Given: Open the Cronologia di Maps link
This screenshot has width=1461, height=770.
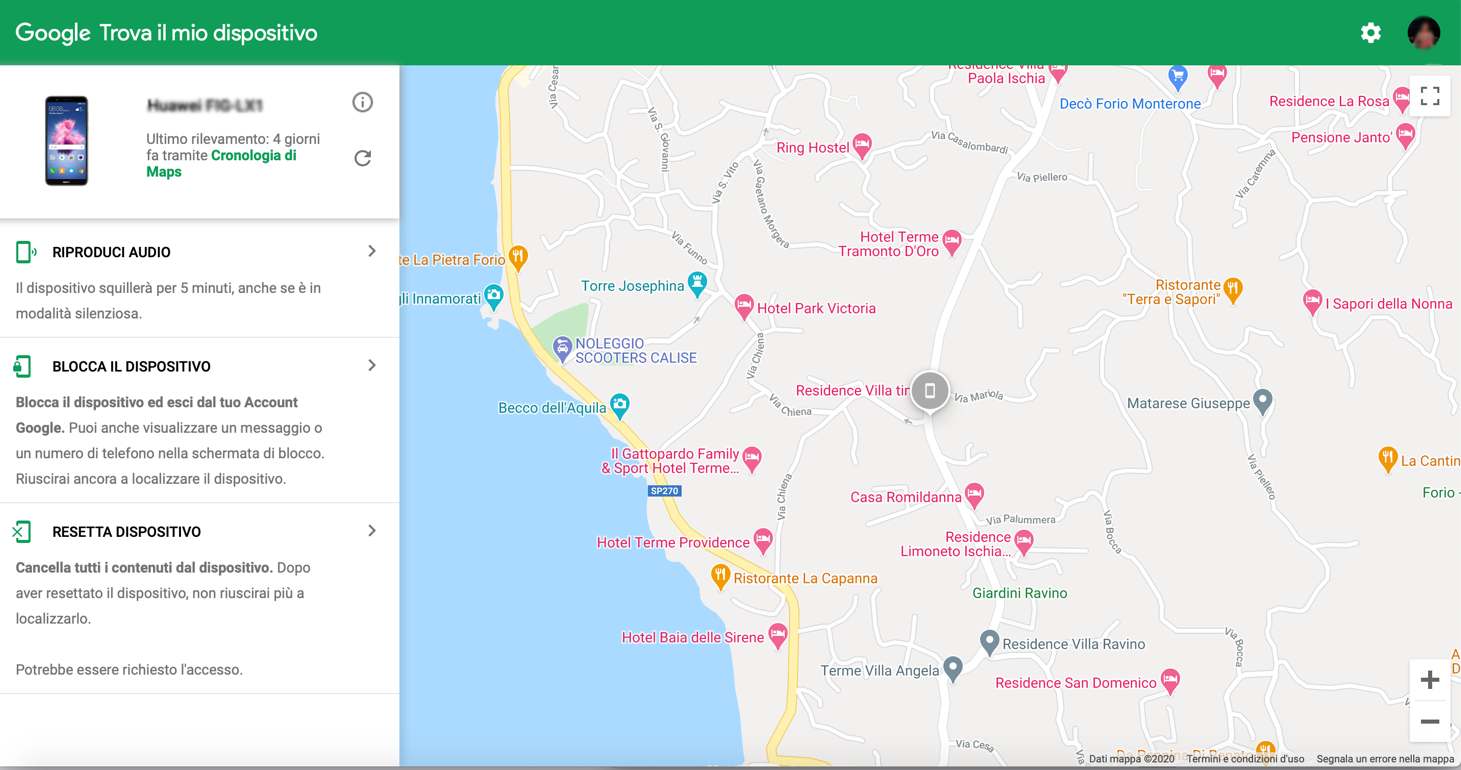Looking at the screenshot, I should point(221,163).
